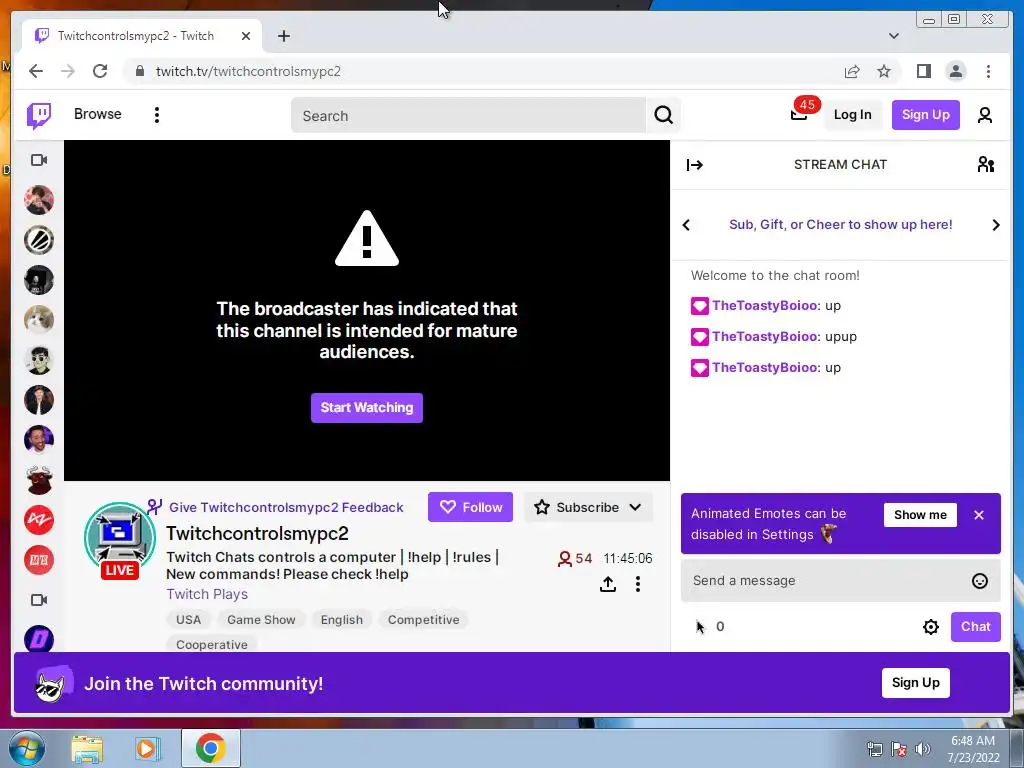Open Give Twitchcontrolsmypc2 Feedback link

click(x=286, y=507)
